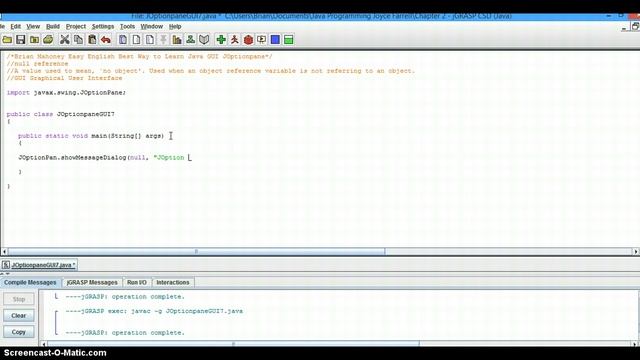Copy using the two-pages toolbar icon
This screenshot has width=640, height=360.
pyautogui.click(x=78, y=40)
